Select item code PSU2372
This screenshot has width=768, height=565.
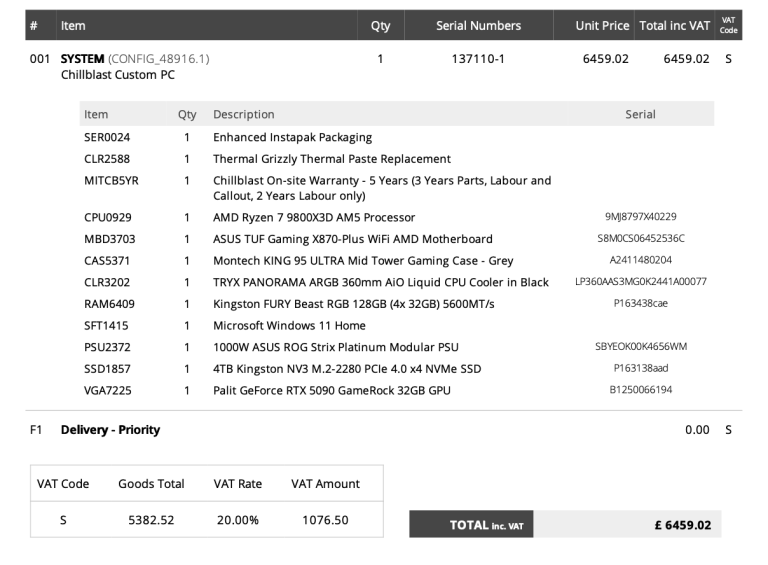point(107,347)
